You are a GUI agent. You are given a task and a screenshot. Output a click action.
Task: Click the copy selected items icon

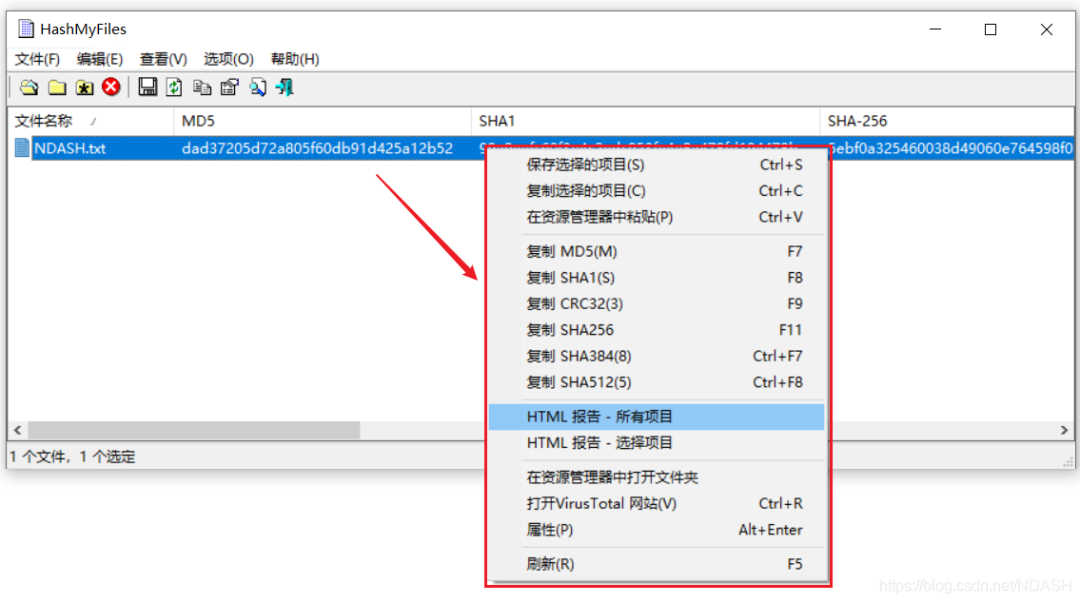click(x=202, y=88)
